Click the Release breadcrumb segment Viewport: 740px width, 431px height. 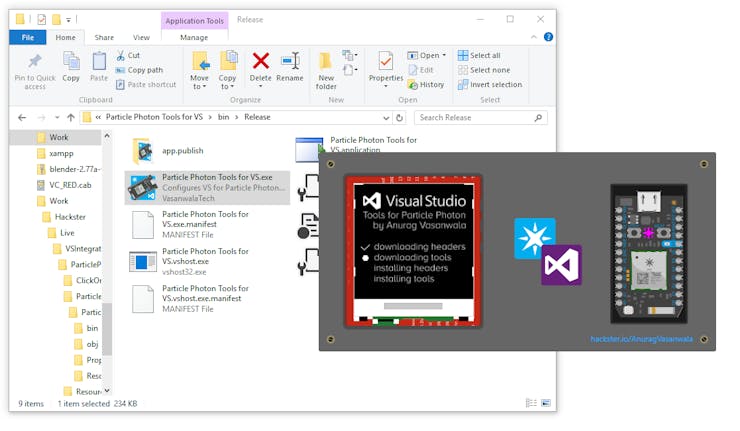click(x=257, y=117)
